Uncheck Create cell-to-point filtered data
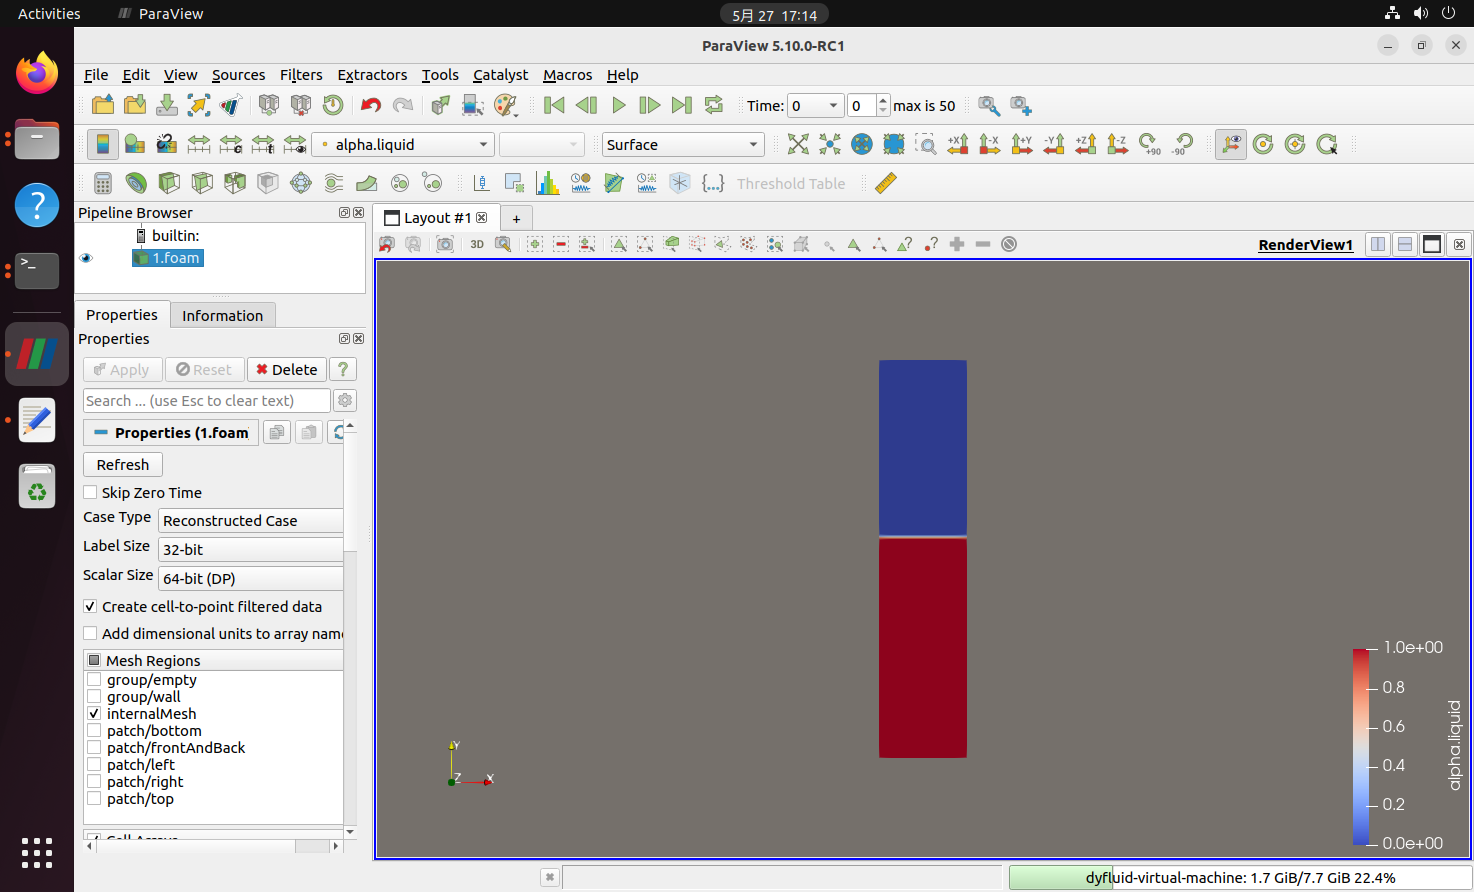Image resolution: width=1474 pixels, height=892 pixels. click(90, 606)
